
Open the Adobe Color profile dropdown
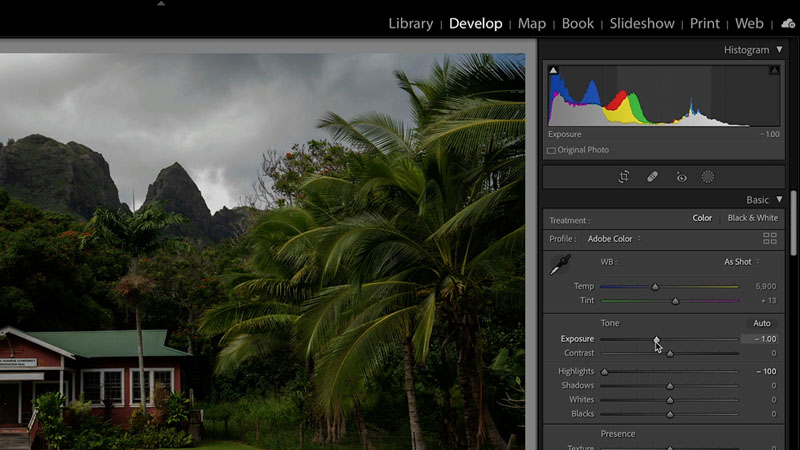click(x=614, y=239)
